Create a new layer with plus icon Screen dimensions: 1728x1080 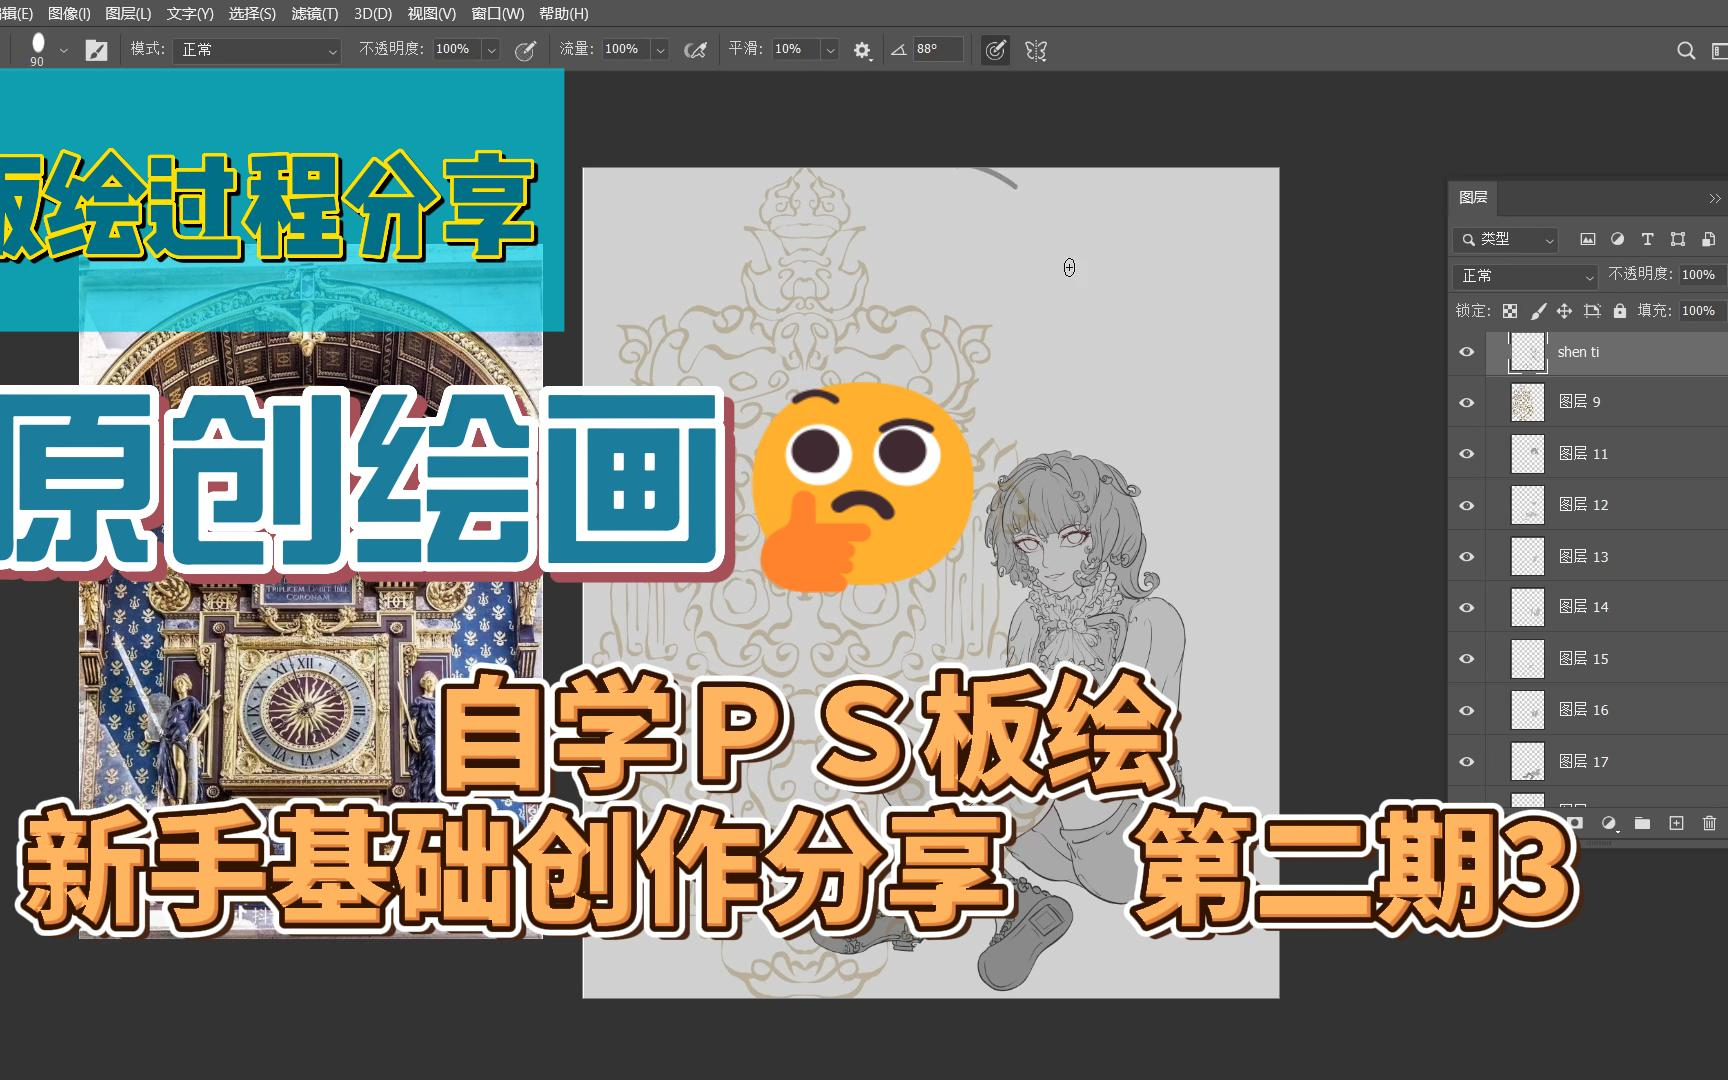coord(1676,823)
